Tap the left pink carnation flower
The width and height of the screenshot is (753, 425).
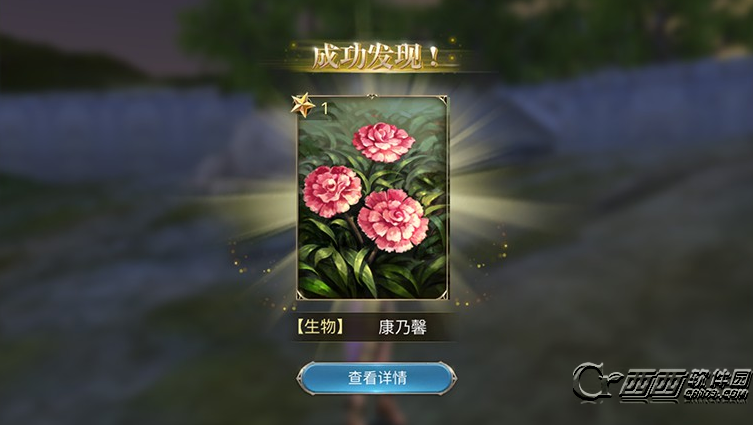(332, 191)
